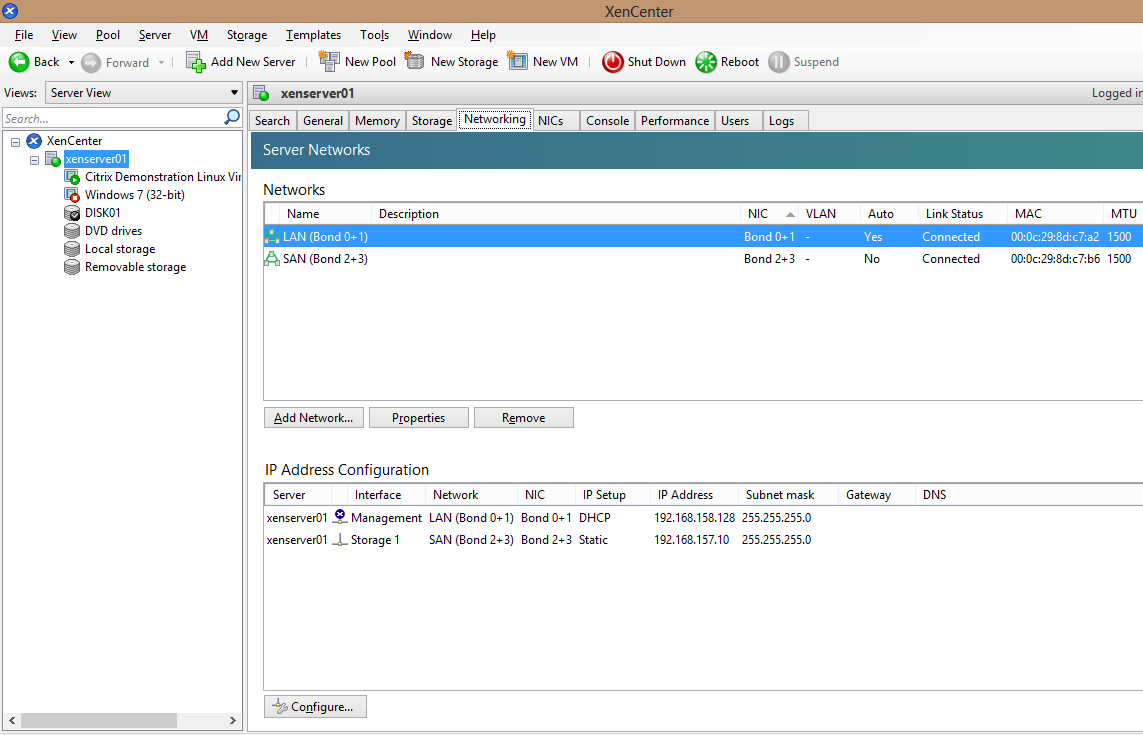Click the Add New Server toolbar icon
This screenshot has height=735, width=1143.
point(196,62)
